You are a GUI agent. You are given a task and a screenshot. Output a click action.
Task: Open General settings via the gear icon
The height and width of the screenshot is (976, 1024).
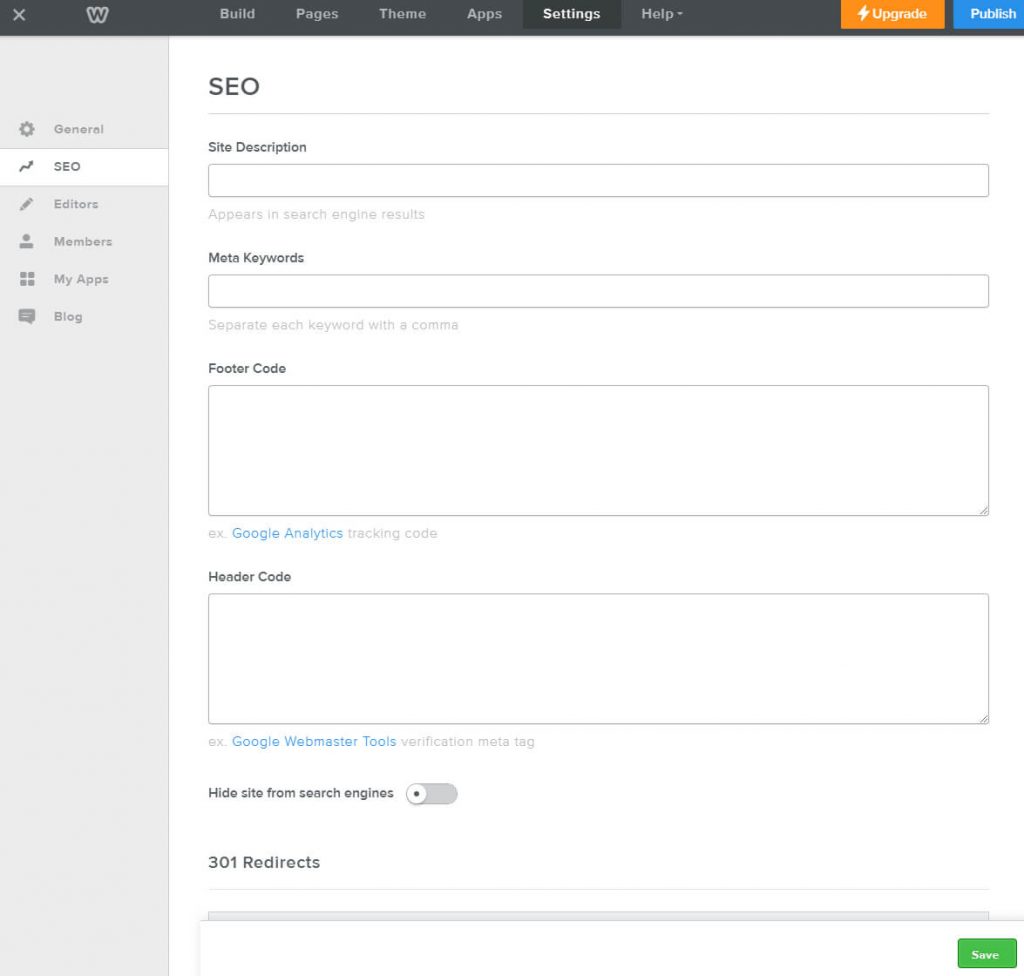tap(29, 129)
